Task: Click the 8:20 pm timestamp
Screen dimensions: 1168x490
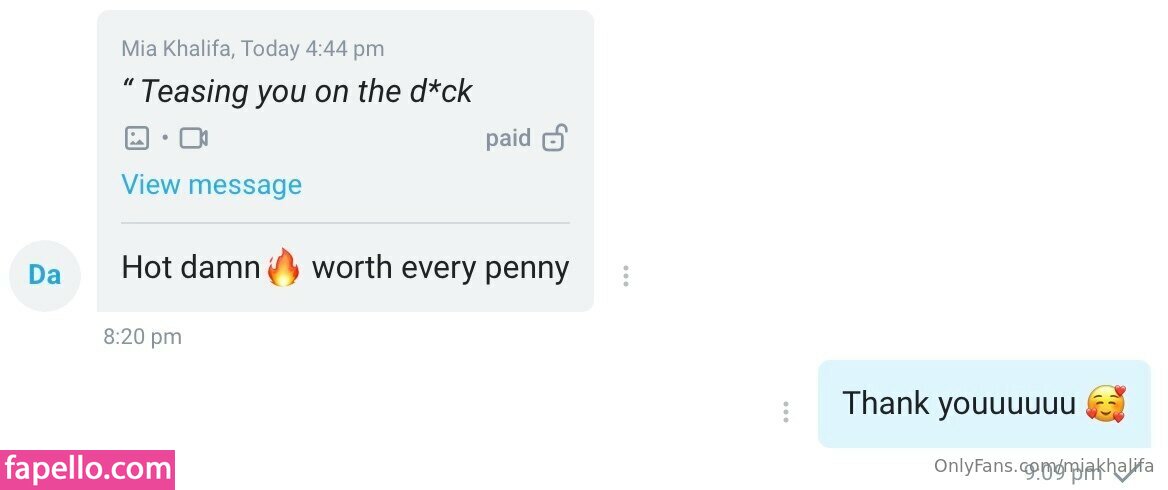Action: click(142, 337)
